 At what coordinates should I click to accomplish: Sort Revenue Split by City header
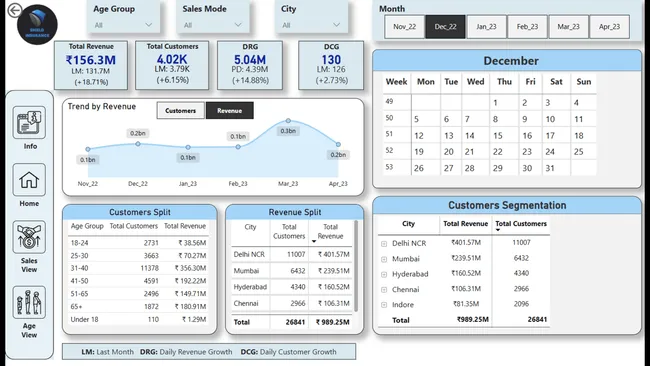pyautogui.click(x=250, y=227)
